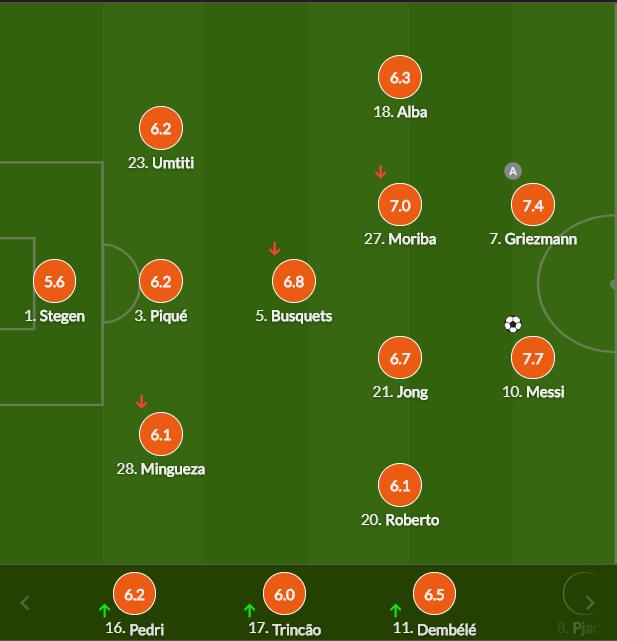The image size is (617, 641).
Task: Click the '18. Alba' player name
Action: pyautogui.click(x=400, y=112)
